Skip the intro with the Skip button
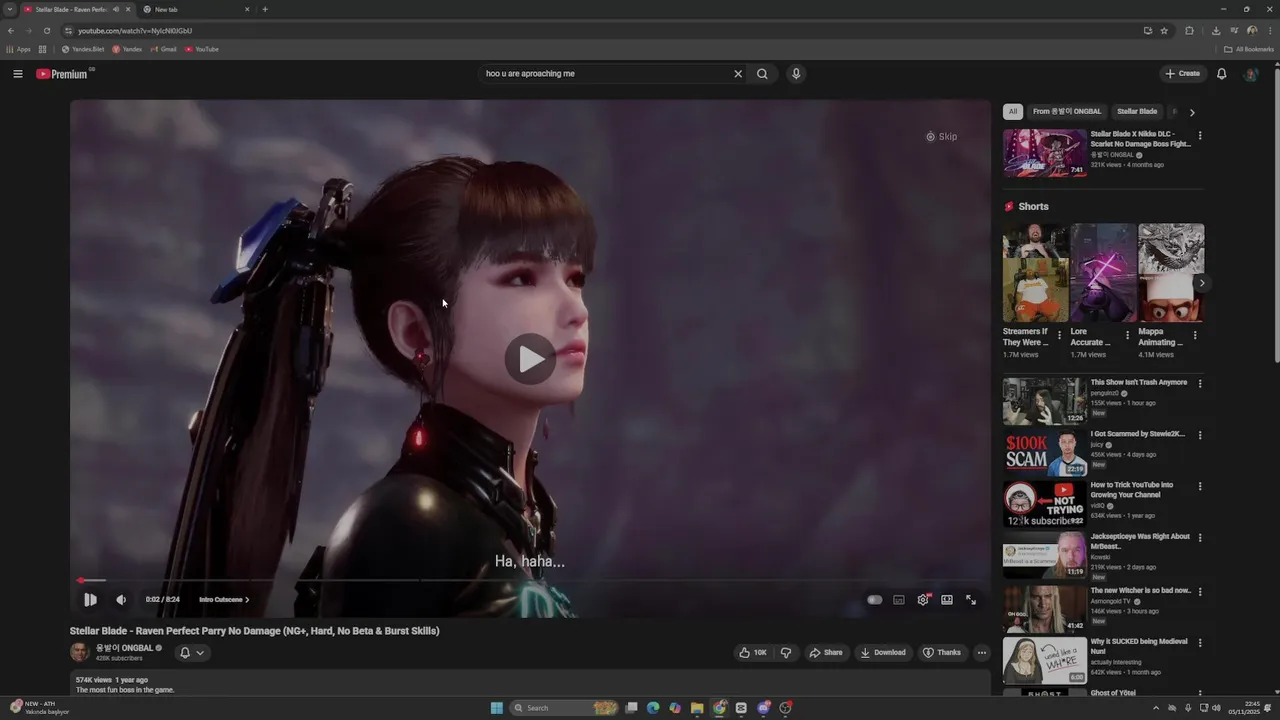 [941, 137]
